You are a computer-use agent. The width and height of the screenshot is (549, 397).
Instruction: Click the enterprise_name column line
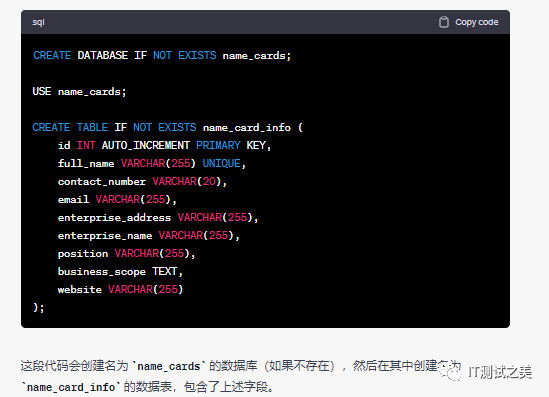(148, 236)
